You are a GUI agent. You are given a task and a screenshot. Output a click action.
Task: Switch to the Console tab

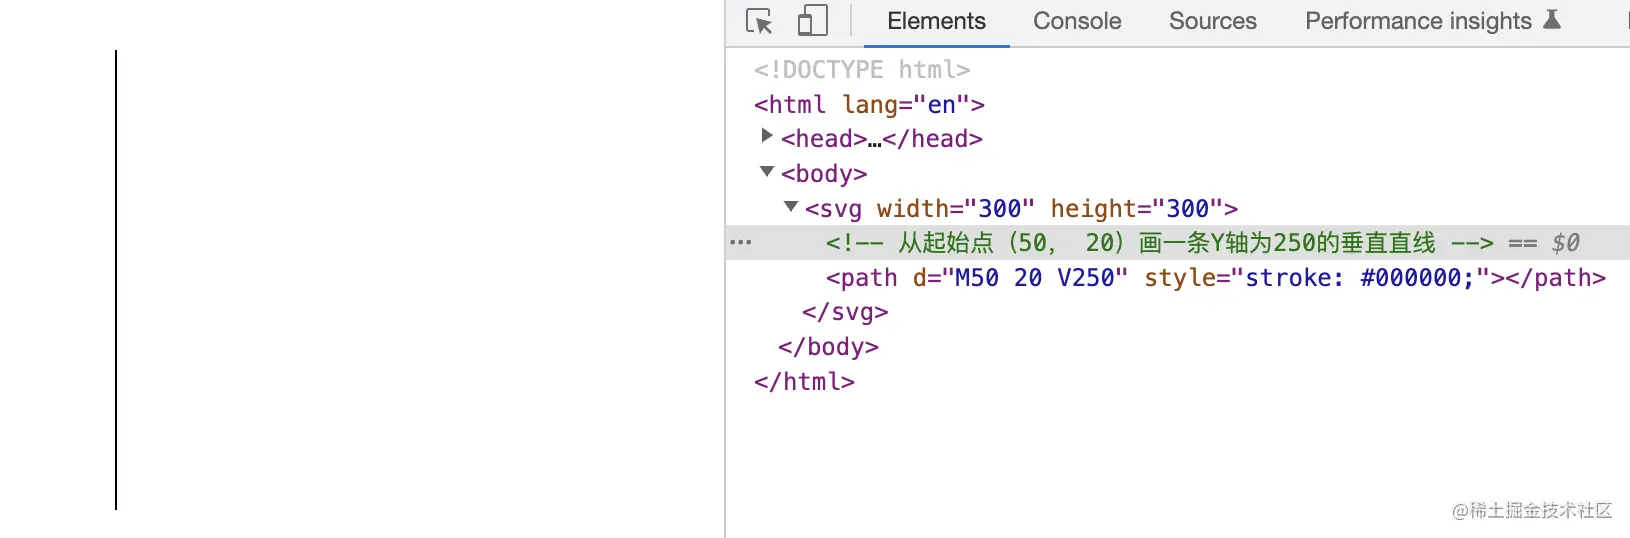tap(1076, 21)
